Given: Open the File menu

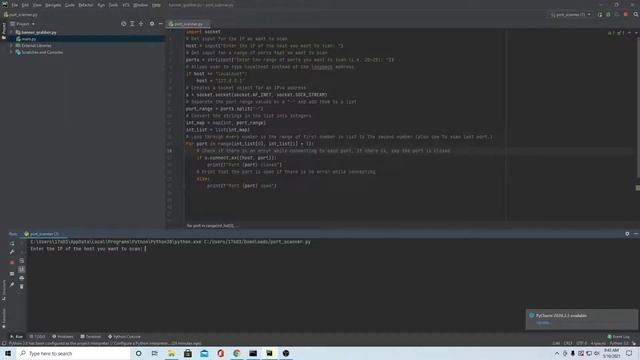Looking at the screenshot, I should click(x=15, y=5).
